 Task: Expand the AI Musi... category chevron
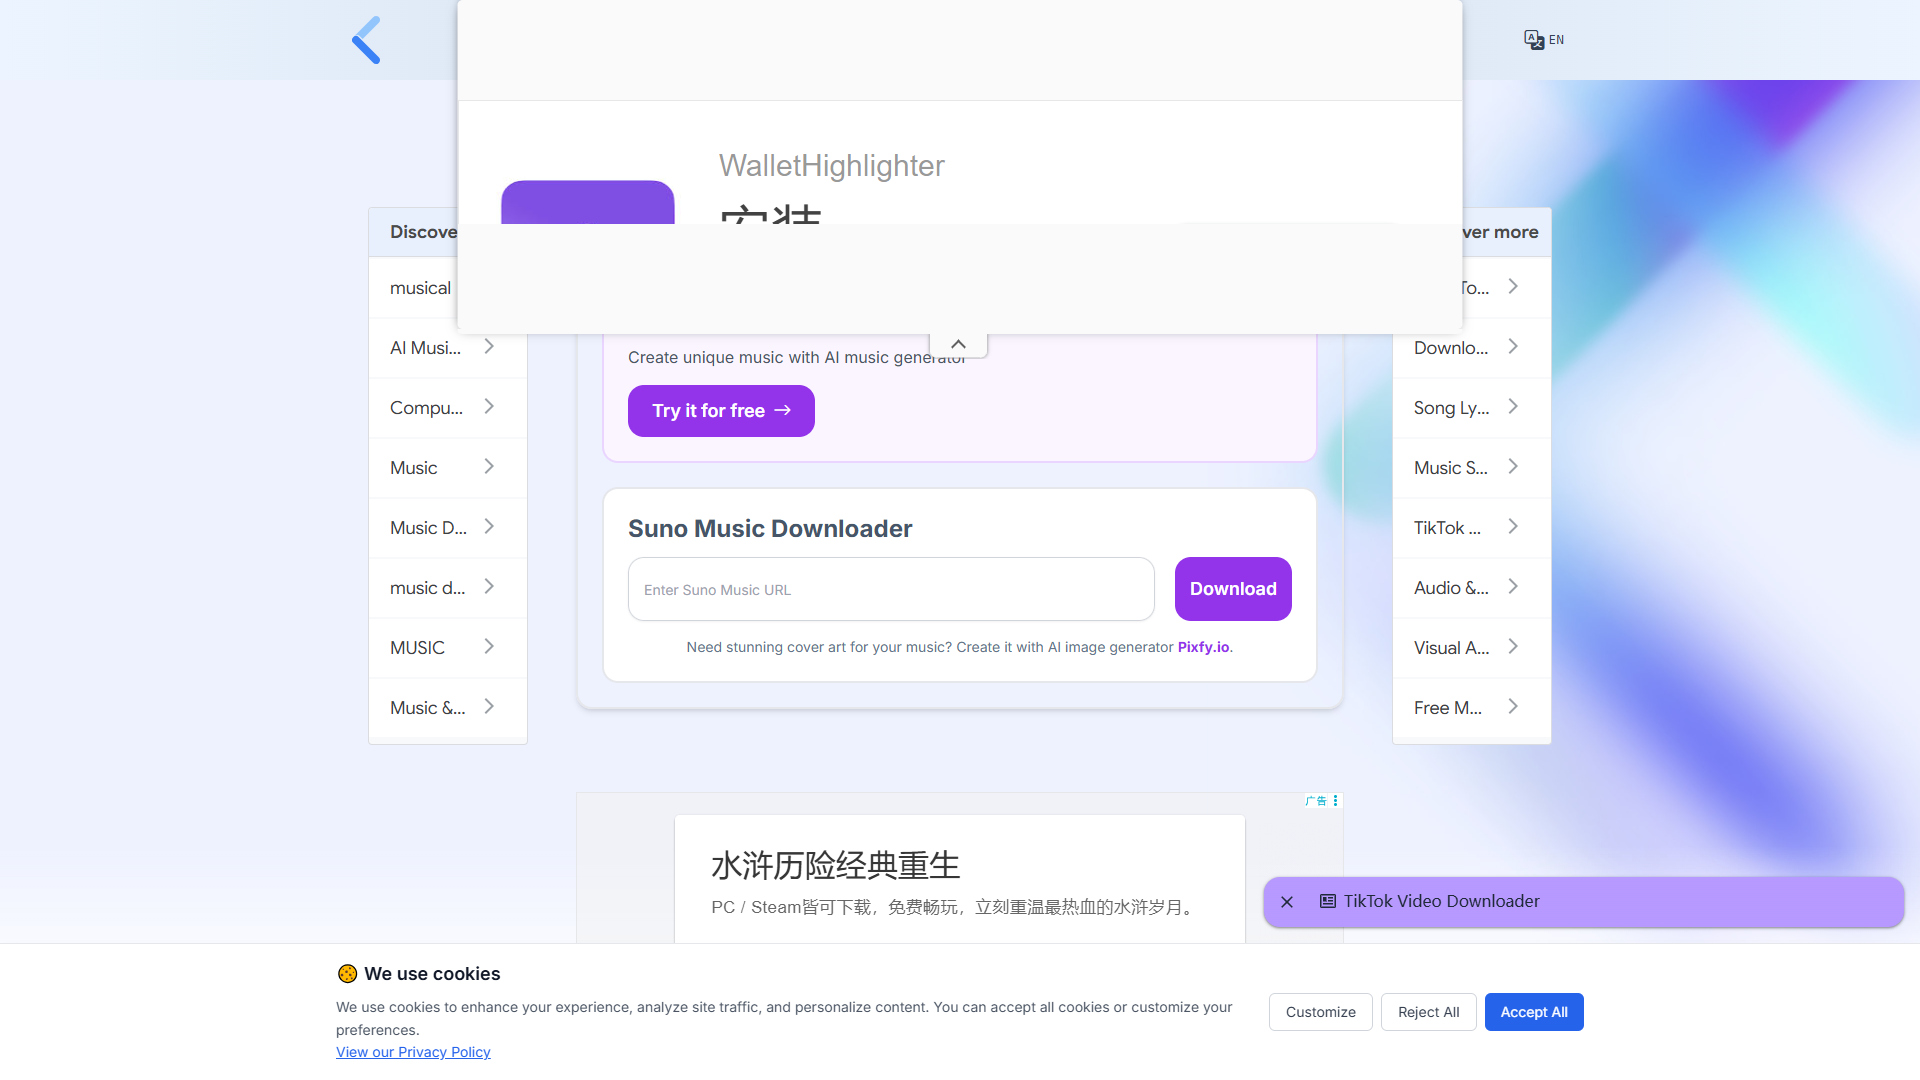(x=489, y=347)
